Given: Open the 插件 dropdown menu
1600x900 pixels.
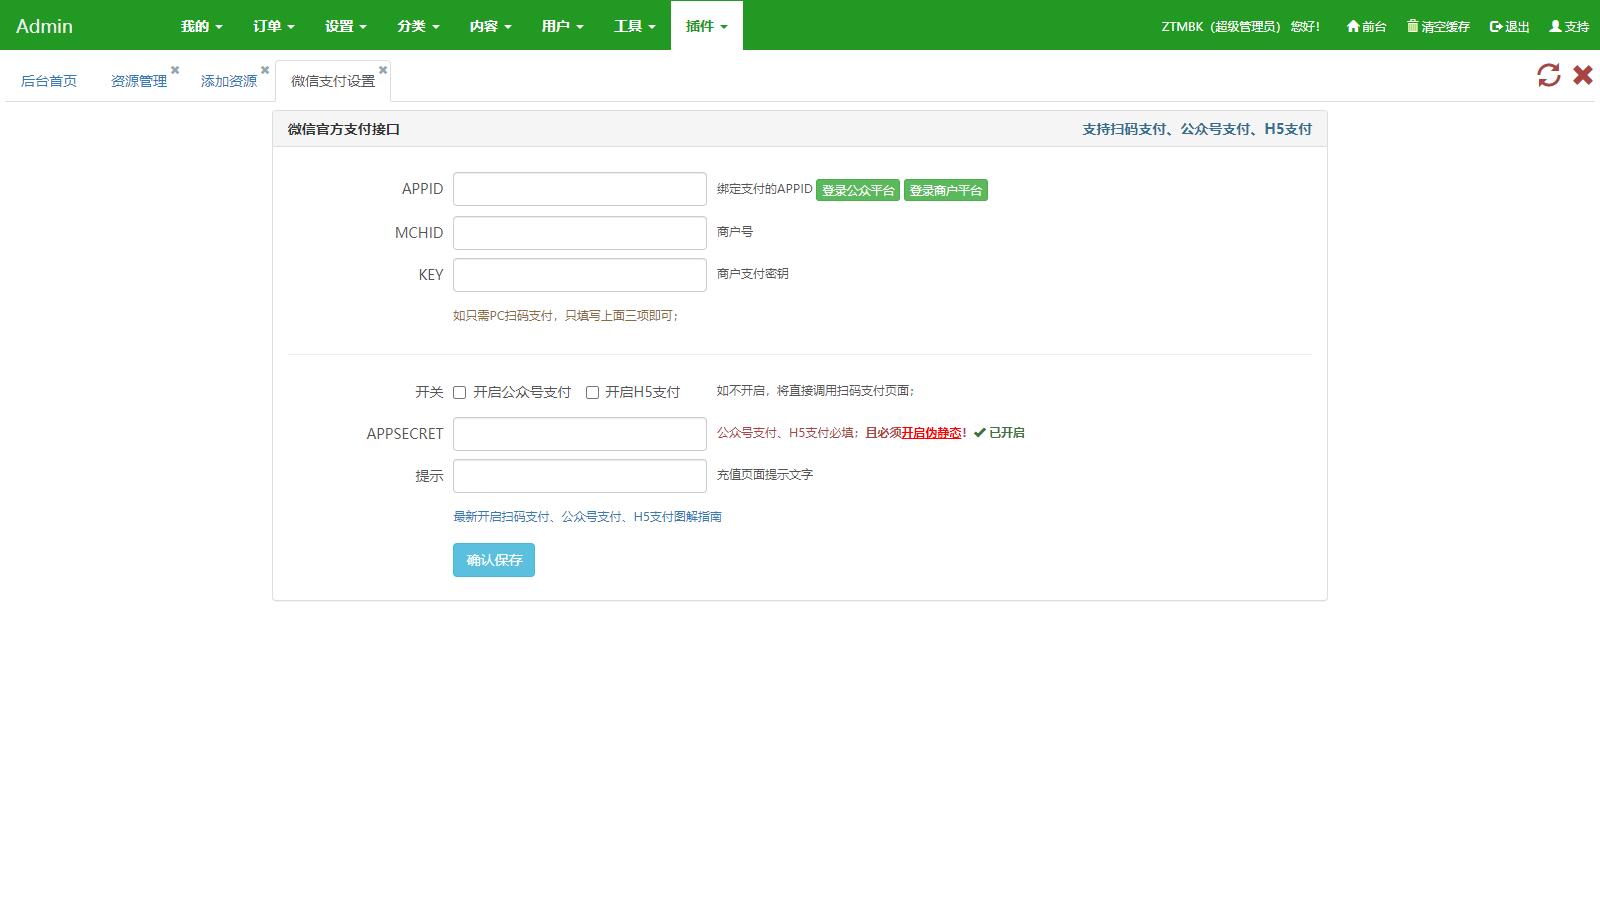Looking at the screenshot, I should (x=706, y=26).
